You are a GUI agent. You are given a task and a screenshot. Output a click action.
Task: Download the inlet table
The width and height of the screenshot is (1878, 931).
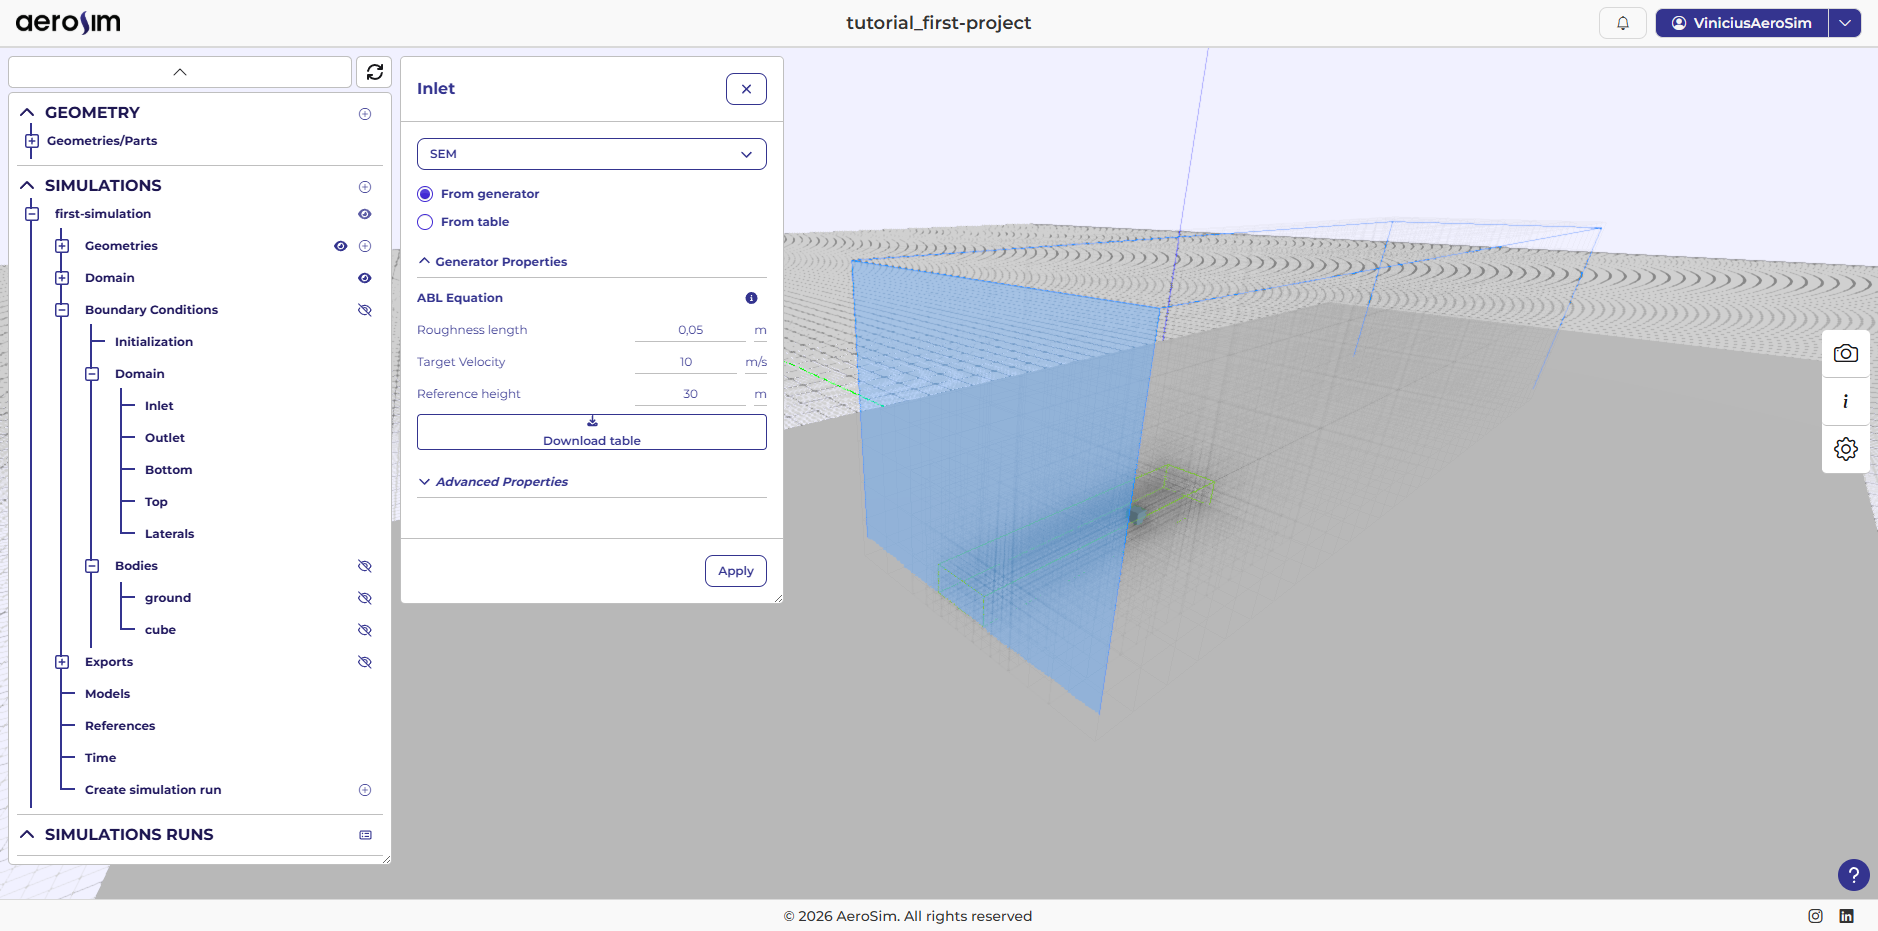[x=591, y=432]
